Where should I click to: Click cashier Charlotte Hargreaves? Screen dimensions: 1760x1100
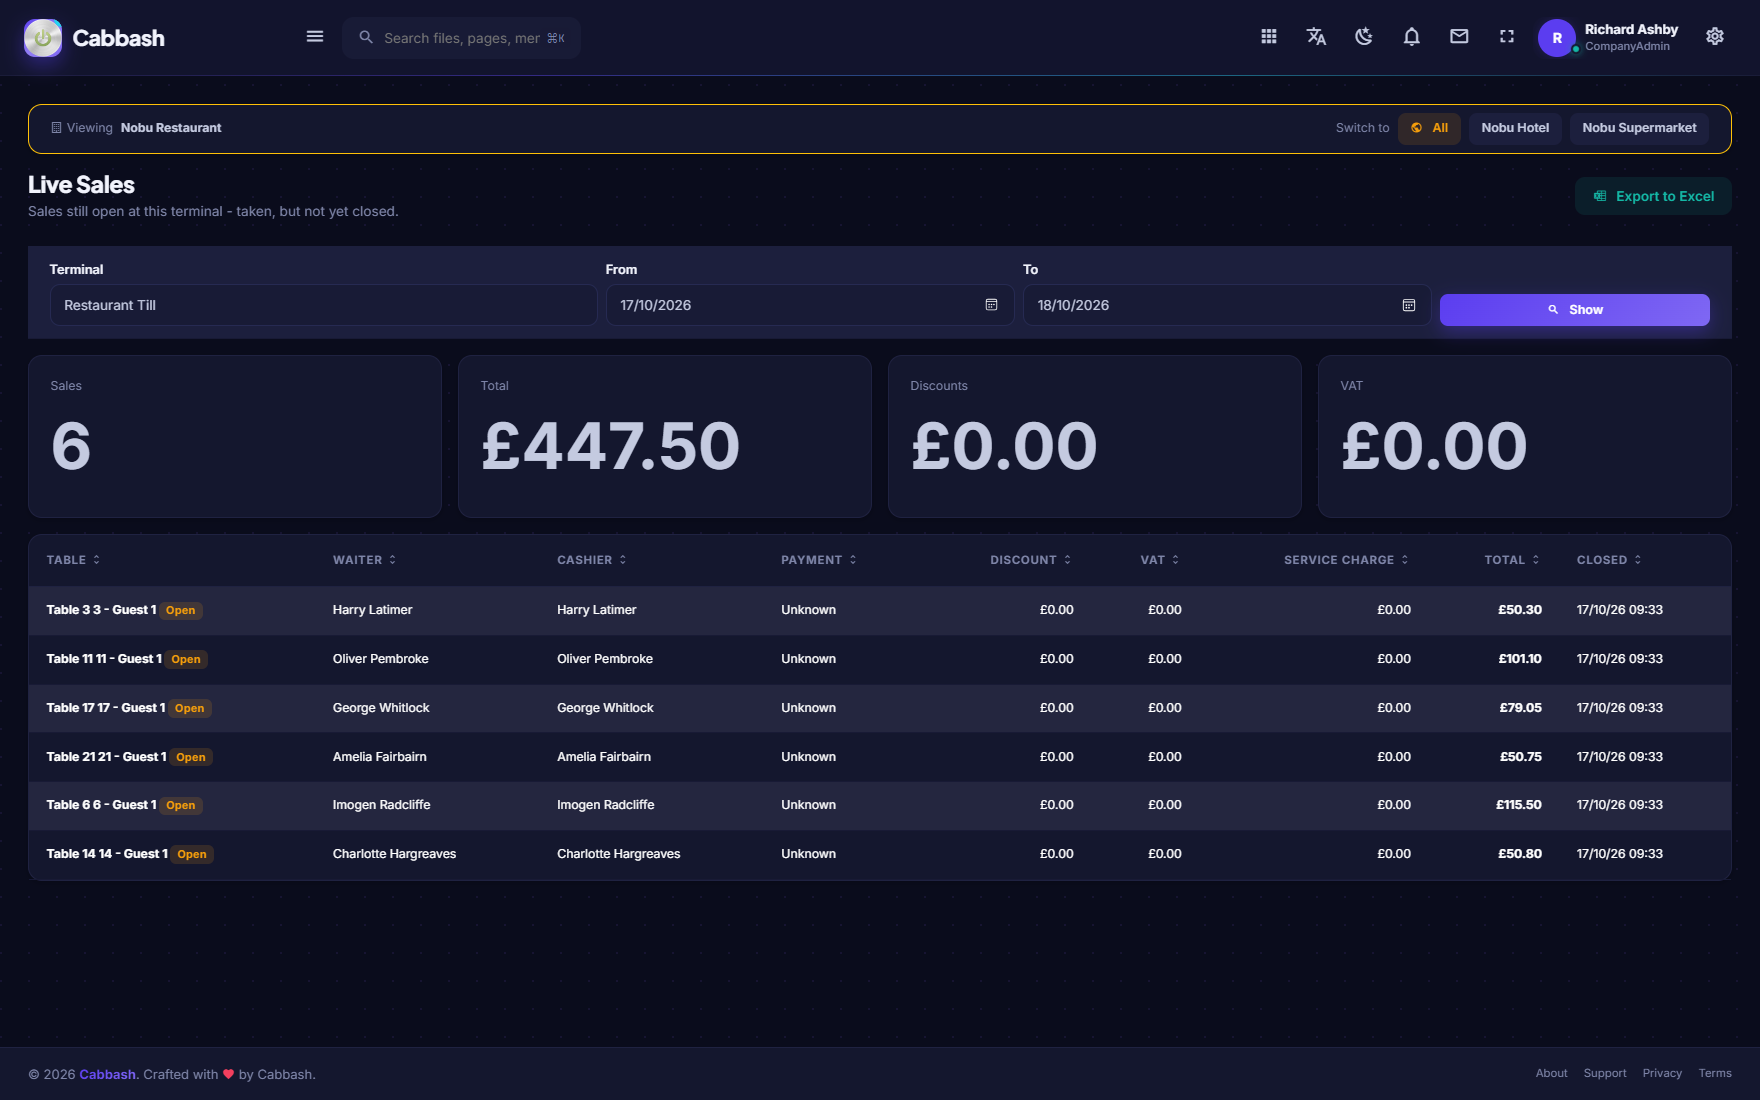618,854
